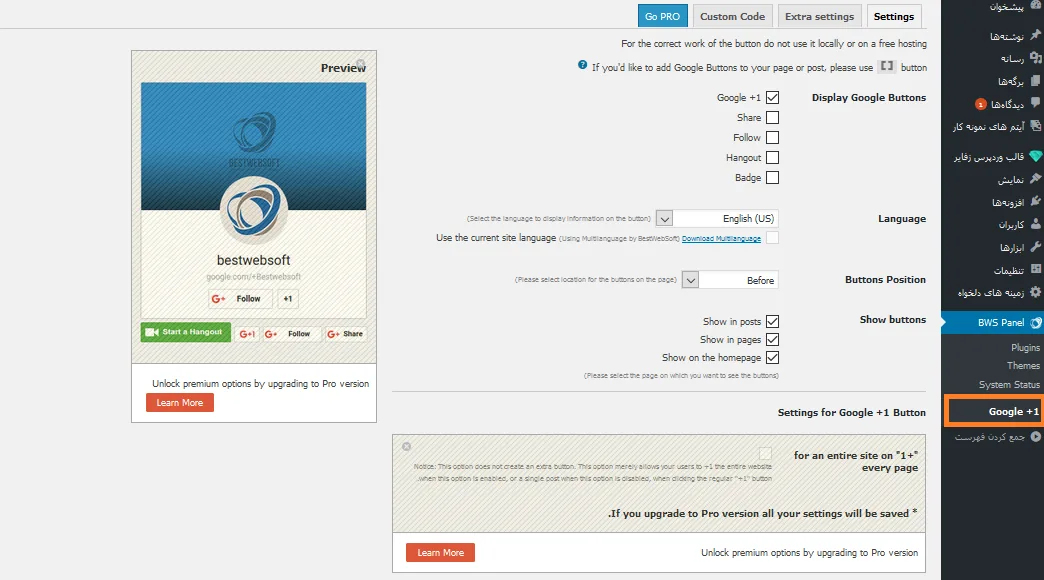Tick the Follow checkbox
This screenshot has width=1044, height=580.
click(772, 137)
